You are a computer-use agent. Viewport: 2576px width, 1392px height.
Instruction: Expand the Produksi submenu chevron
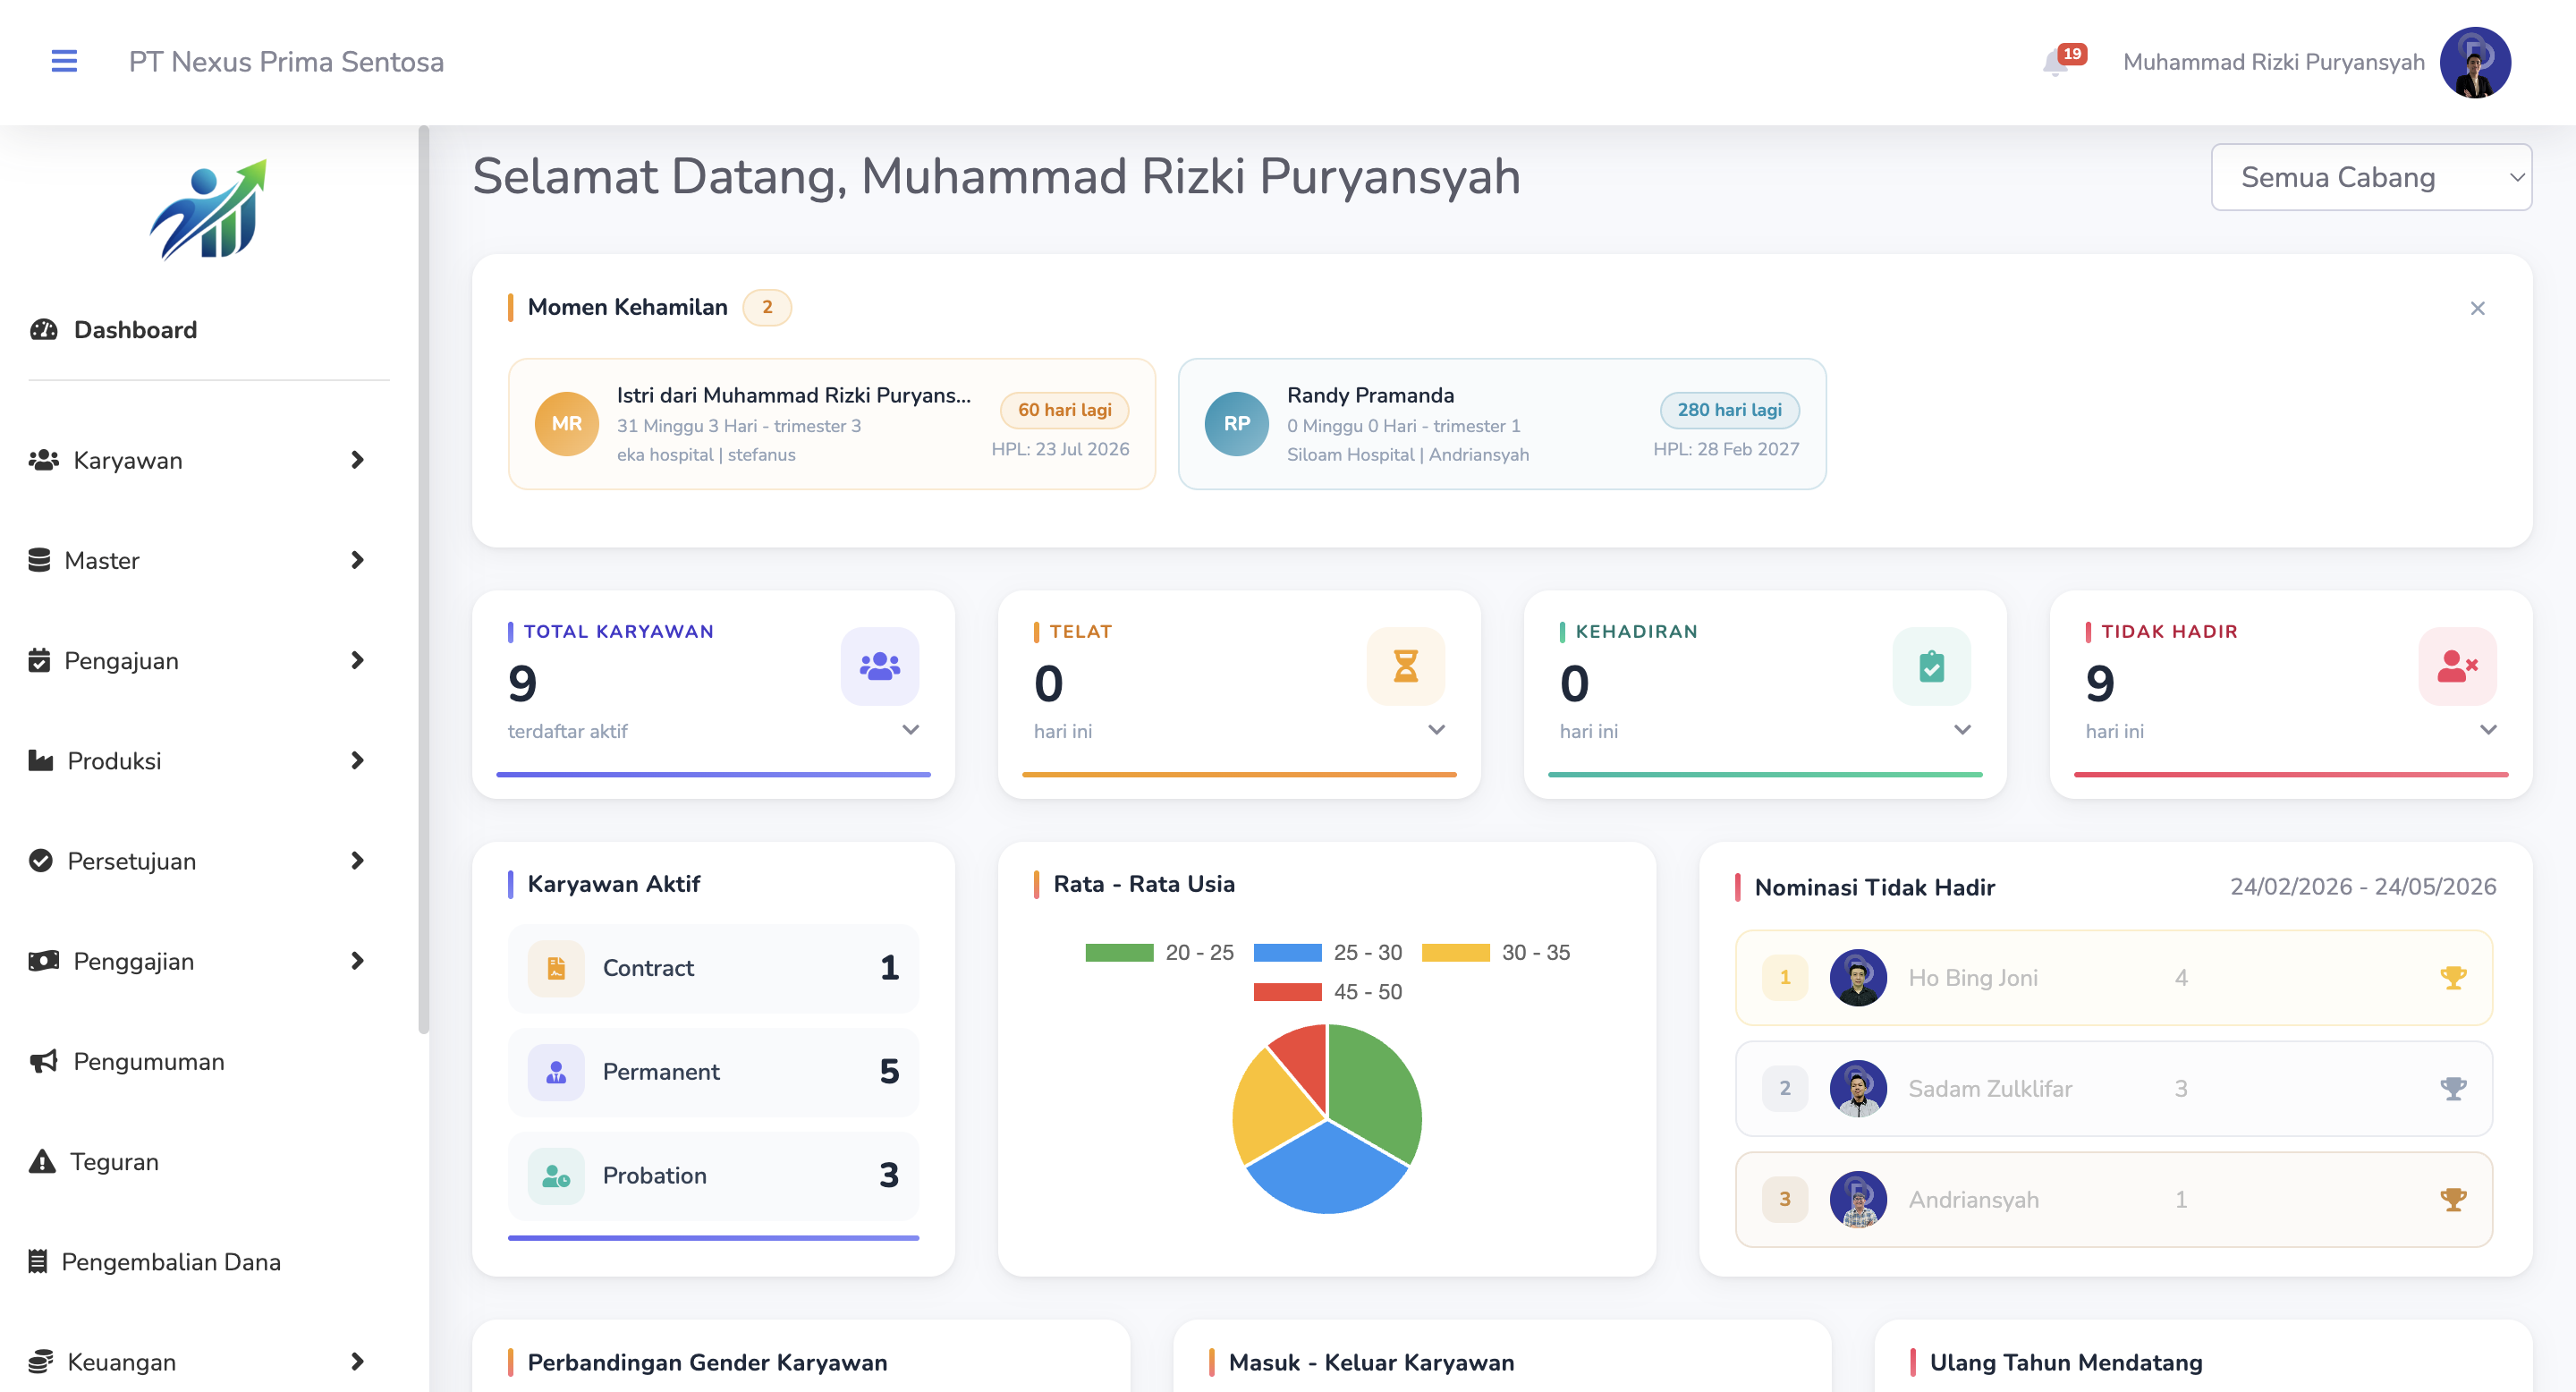point(357,760)
